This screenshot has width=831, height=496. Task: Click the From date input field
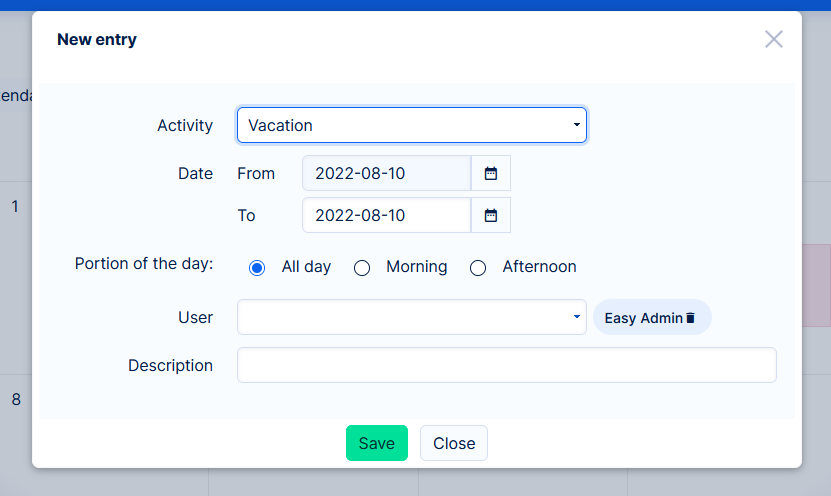click(x=386, y=173)
